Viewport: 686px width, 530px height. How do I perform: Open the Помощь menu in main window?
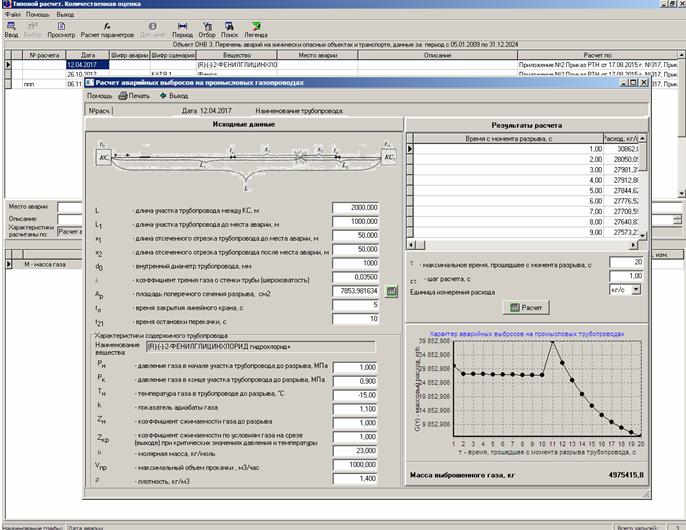click(x=37, y=15)
